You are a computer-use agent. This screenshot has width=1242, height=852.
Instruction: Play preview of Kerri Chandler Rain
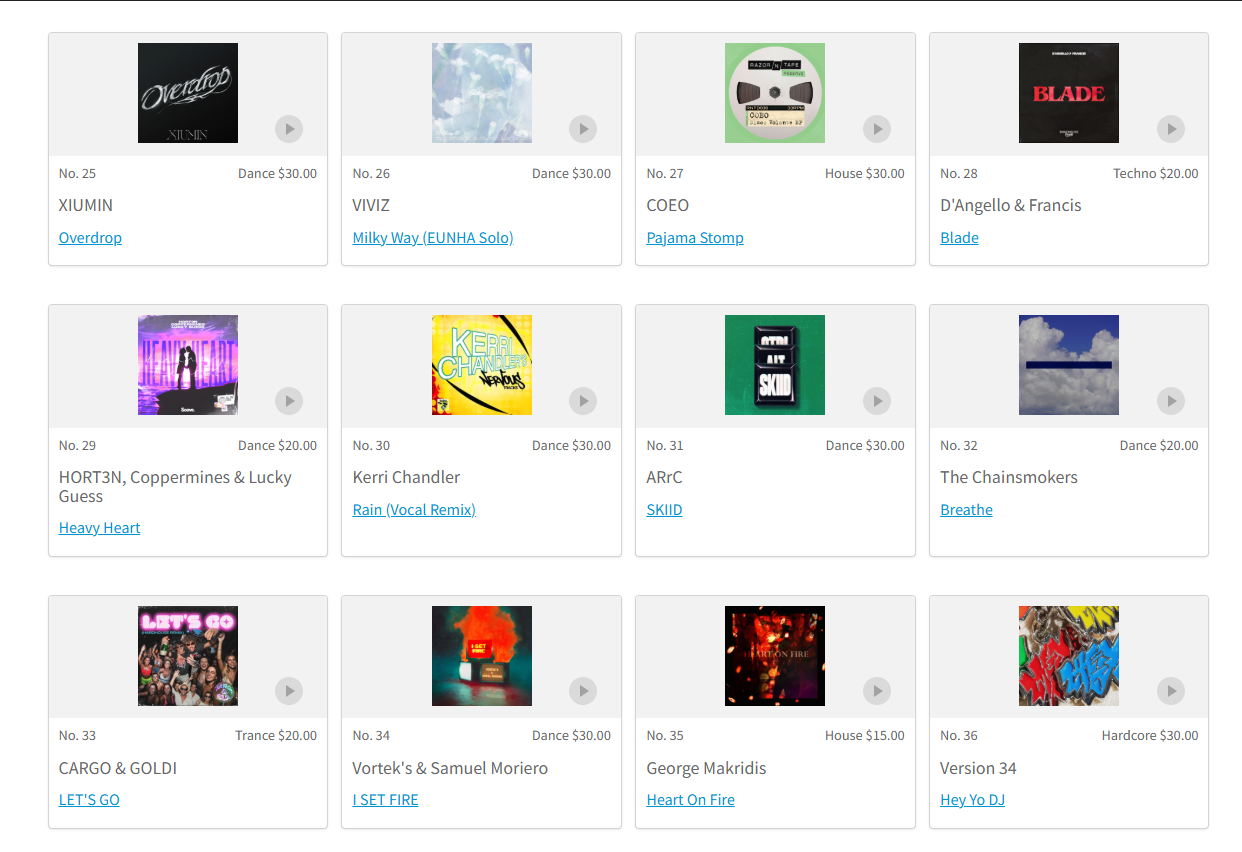tap(583, 401)
